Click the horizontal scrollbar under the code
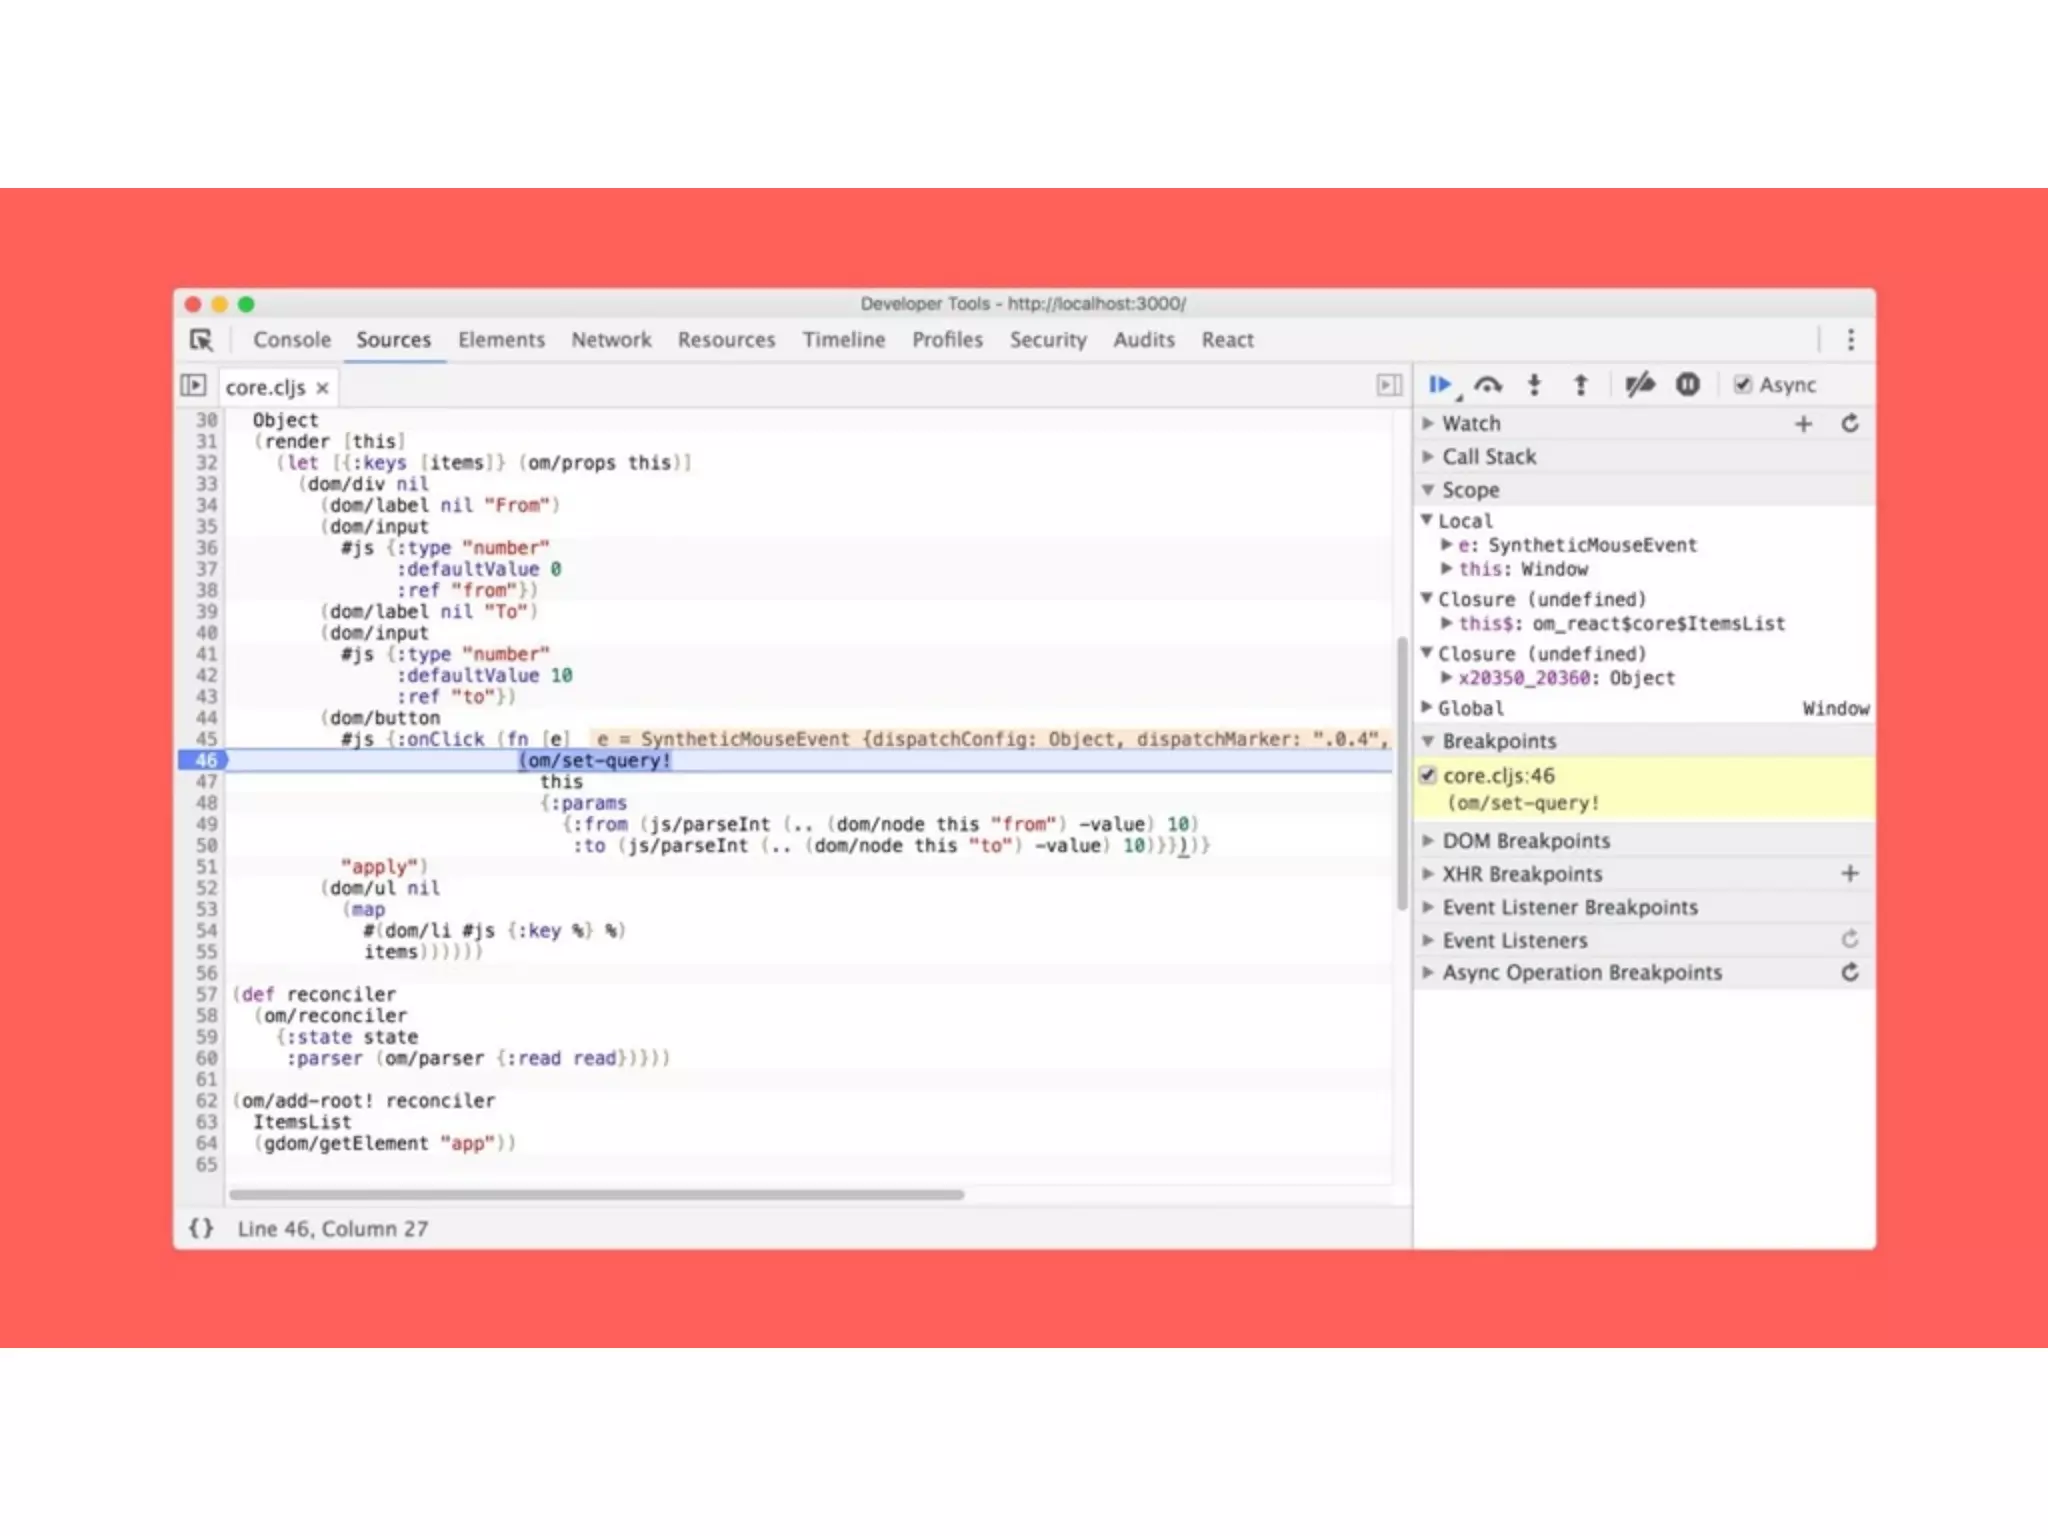This screenshot has height=1536, width=2048. 596,1194
